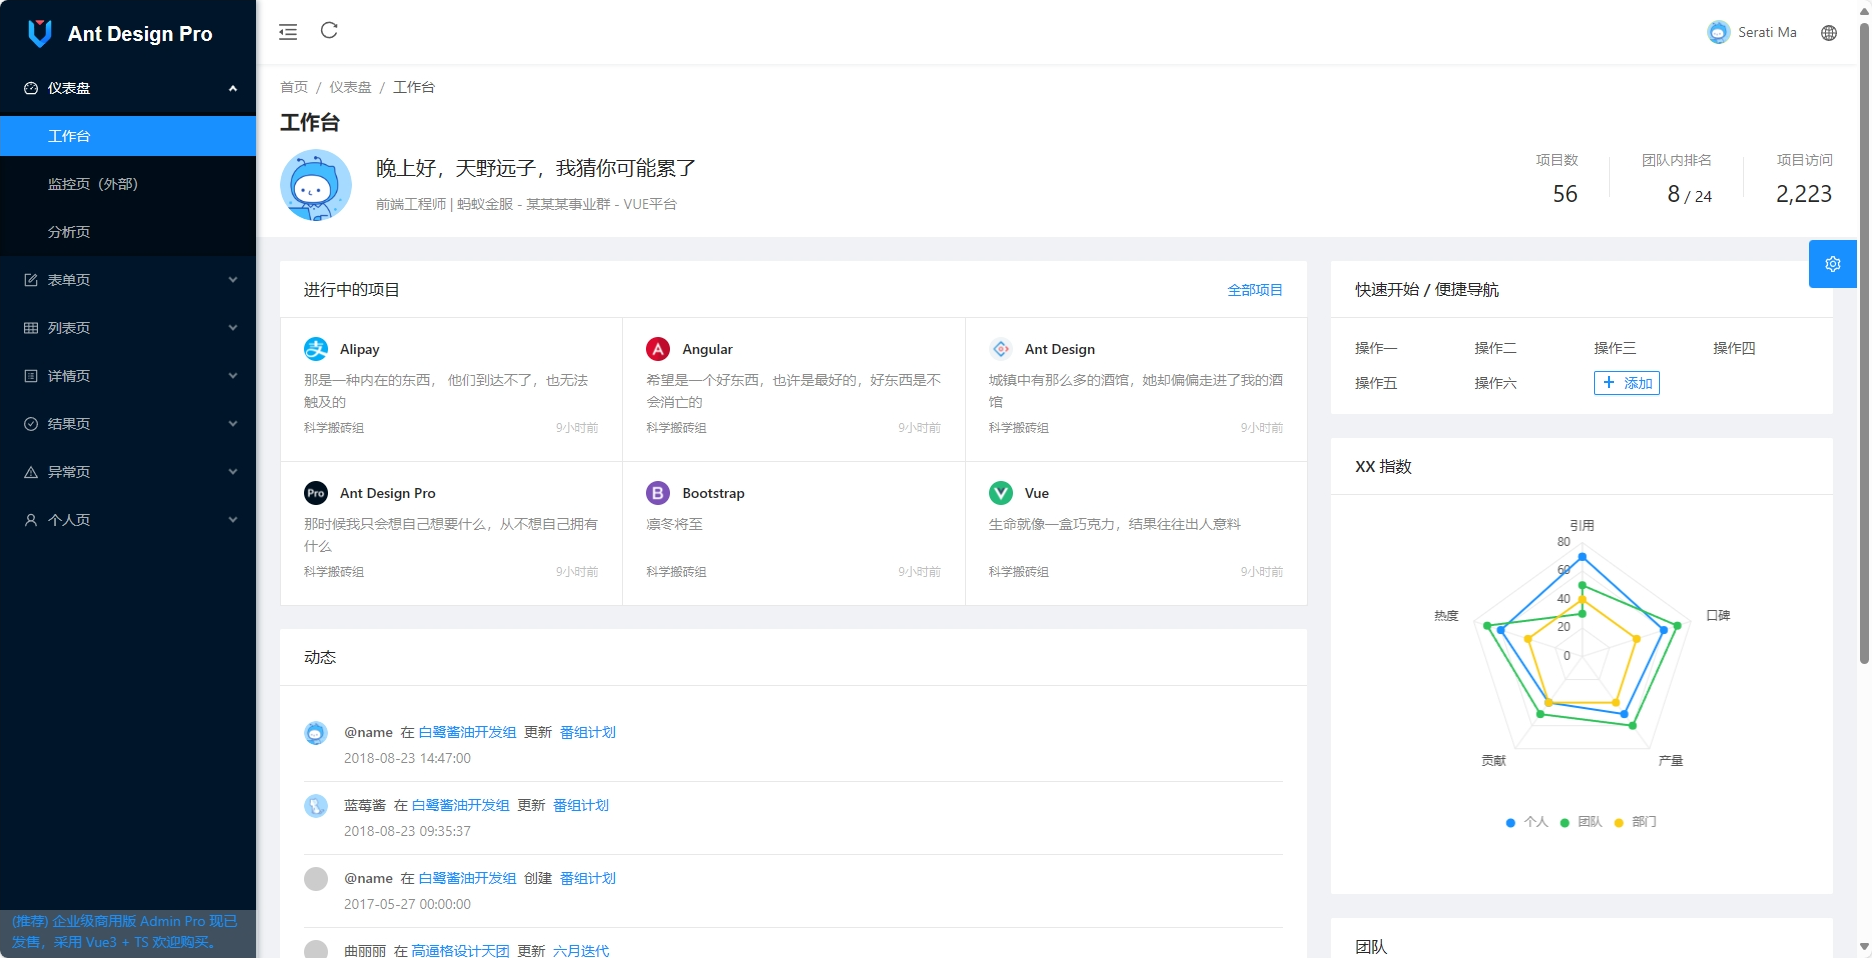The height and width of the screenshot is (958, 1872).
Task: Click avatar of first 2018-08-23 14:47:00 activity
Action: (x=316, y=733)
